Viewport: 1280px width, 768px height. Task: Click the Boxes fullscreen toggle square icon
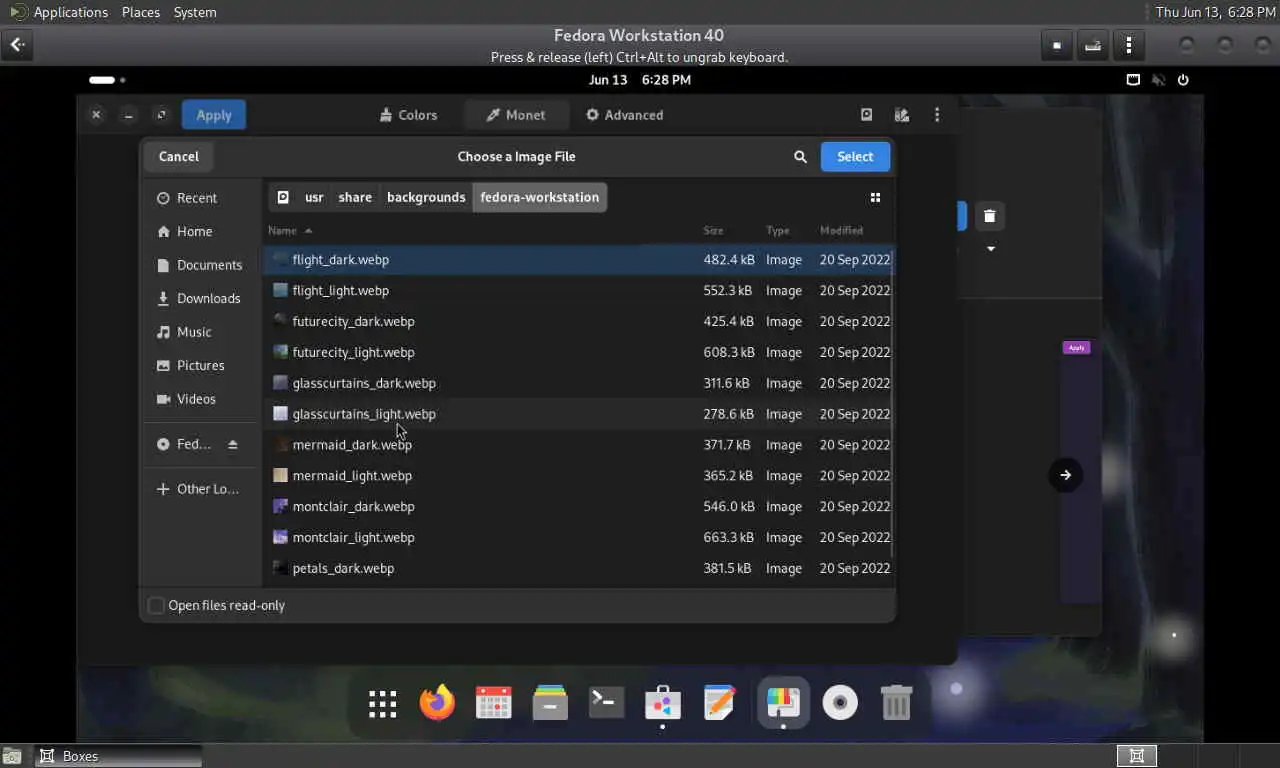click(x=1057, y=45)
